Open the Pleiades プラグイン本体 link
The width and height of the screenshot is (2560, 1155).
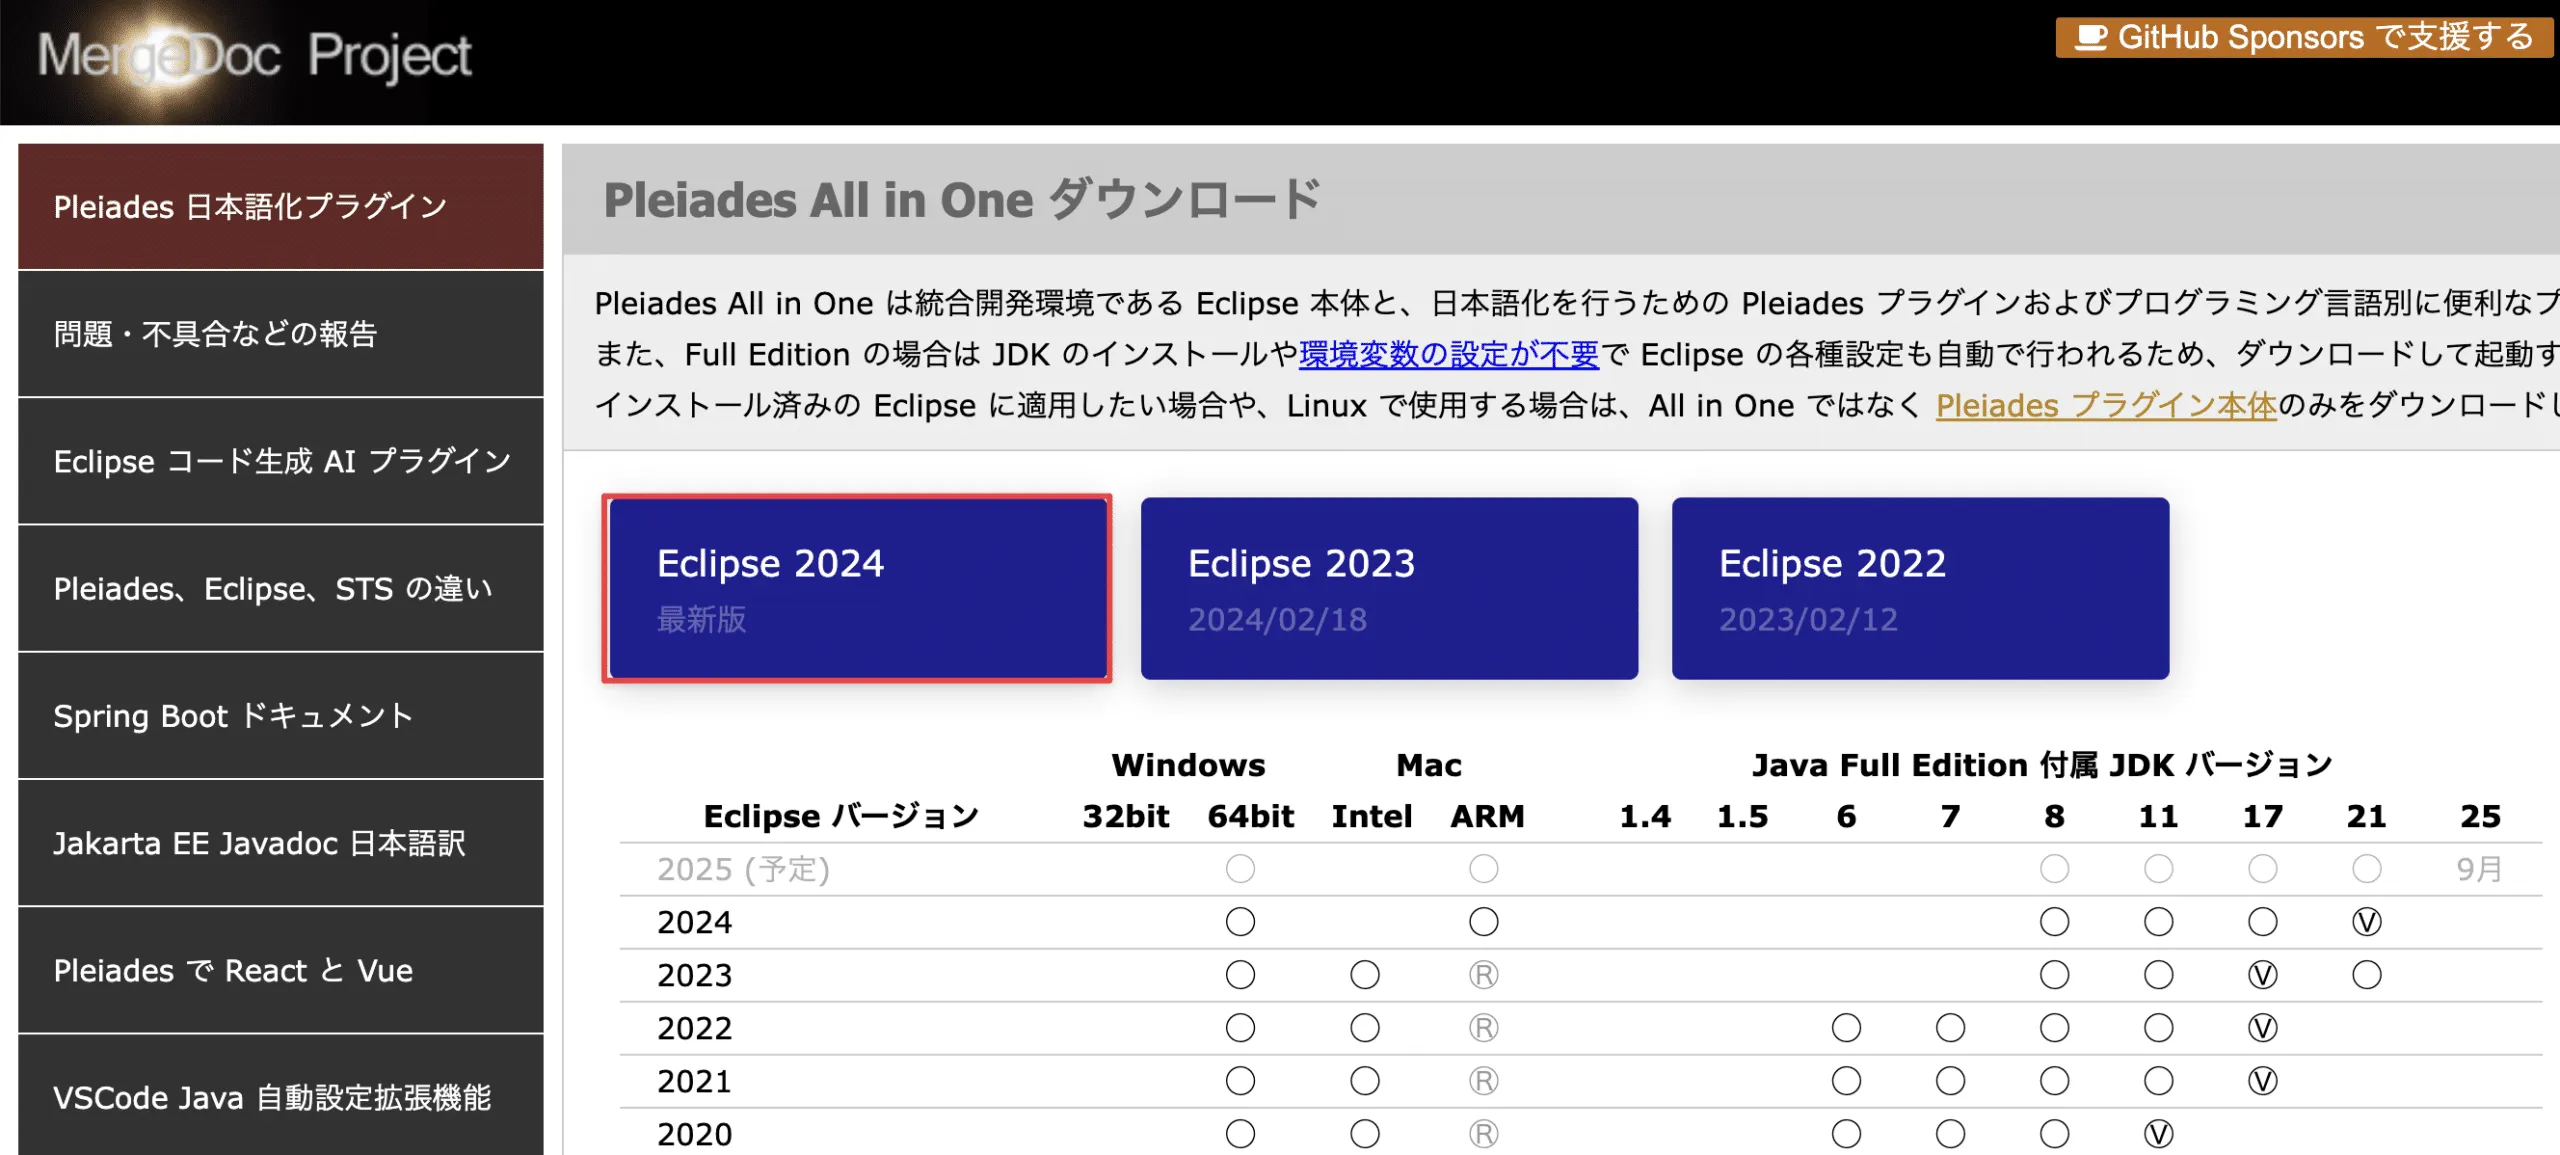point(2106,405)
